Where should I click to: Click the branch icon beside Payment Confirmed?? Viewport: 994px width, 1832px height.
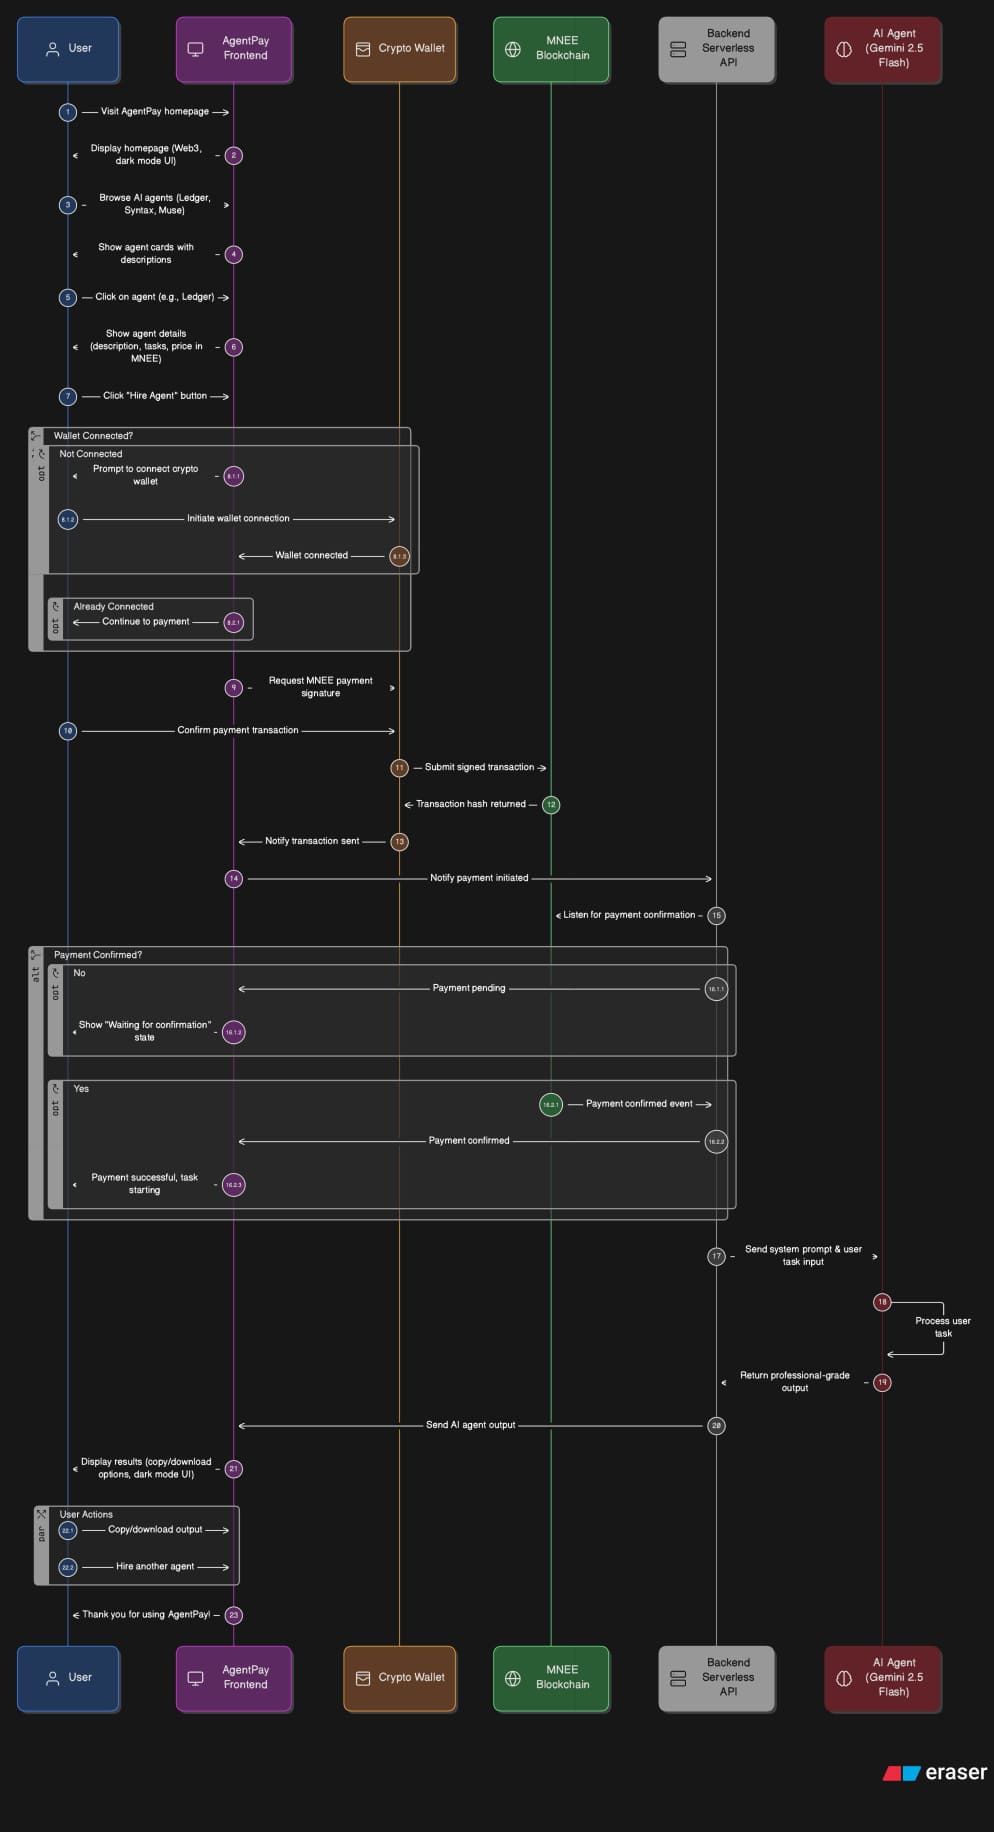(36, 955)
